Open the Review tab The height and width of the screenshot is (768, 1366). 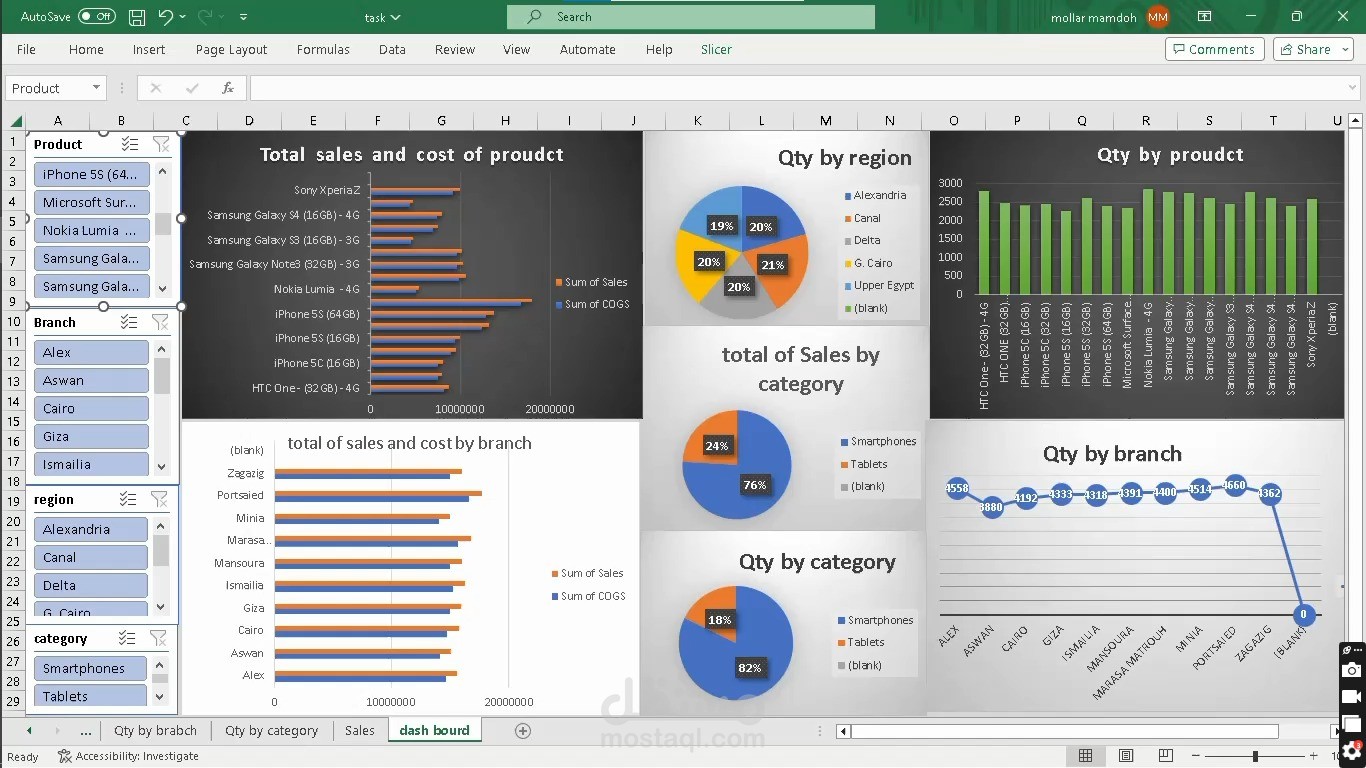click(455, 49)
